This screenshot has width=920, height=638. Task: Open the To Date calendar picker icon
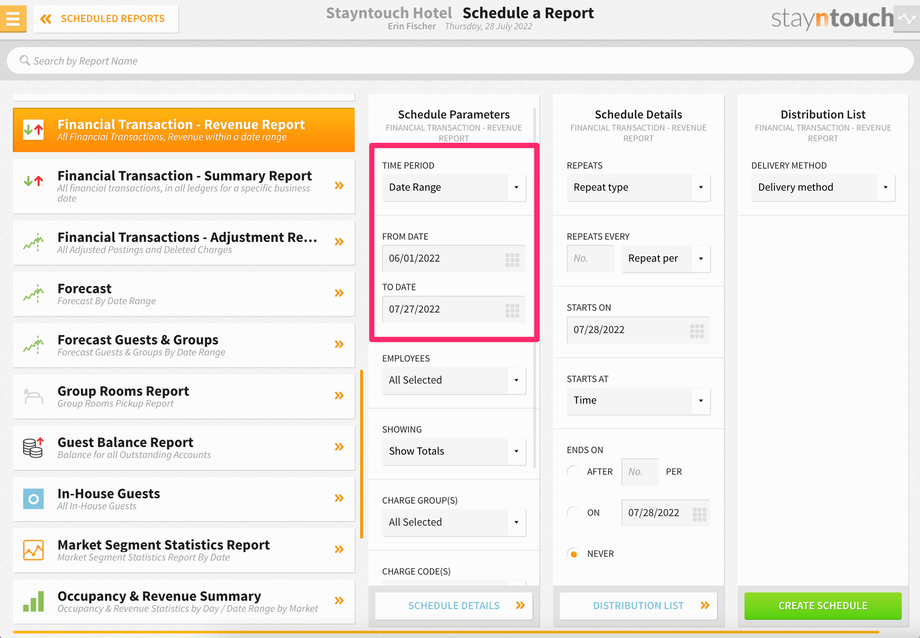tap(512, 310)
